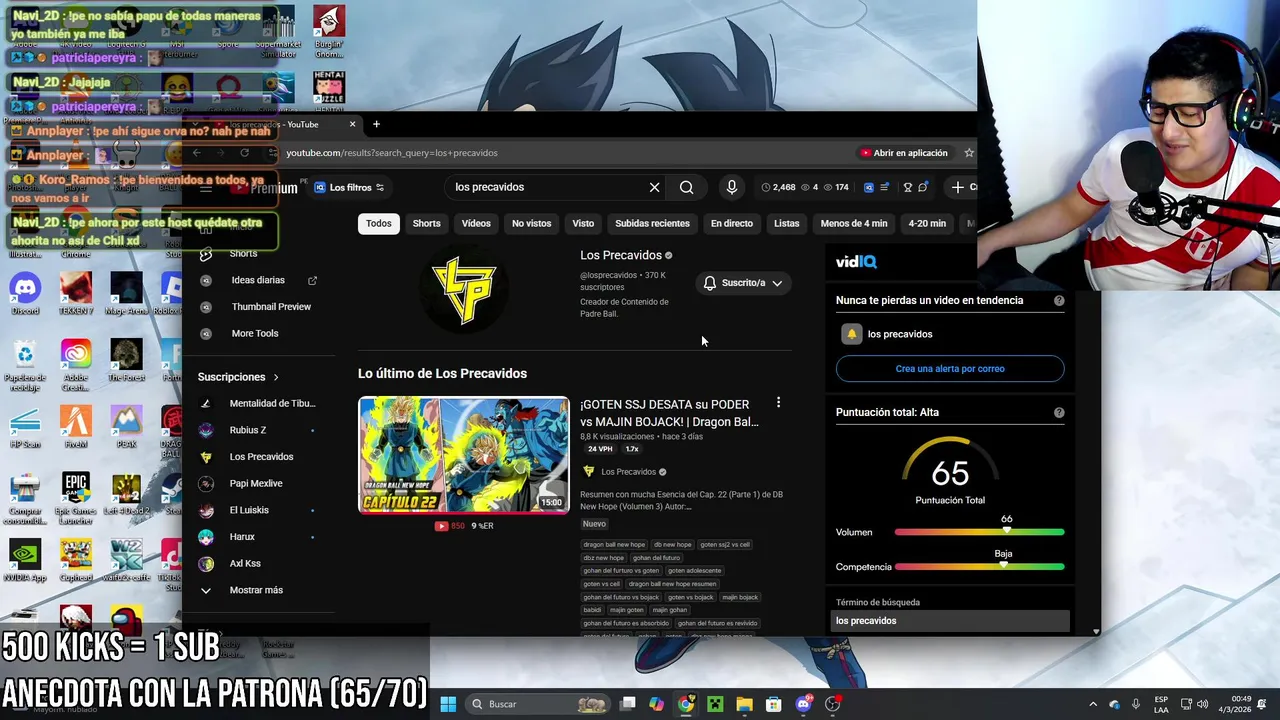Viewport: 1280px width, 720px height.
Task: Click the Competencia score slider
Action: [979, 567]
